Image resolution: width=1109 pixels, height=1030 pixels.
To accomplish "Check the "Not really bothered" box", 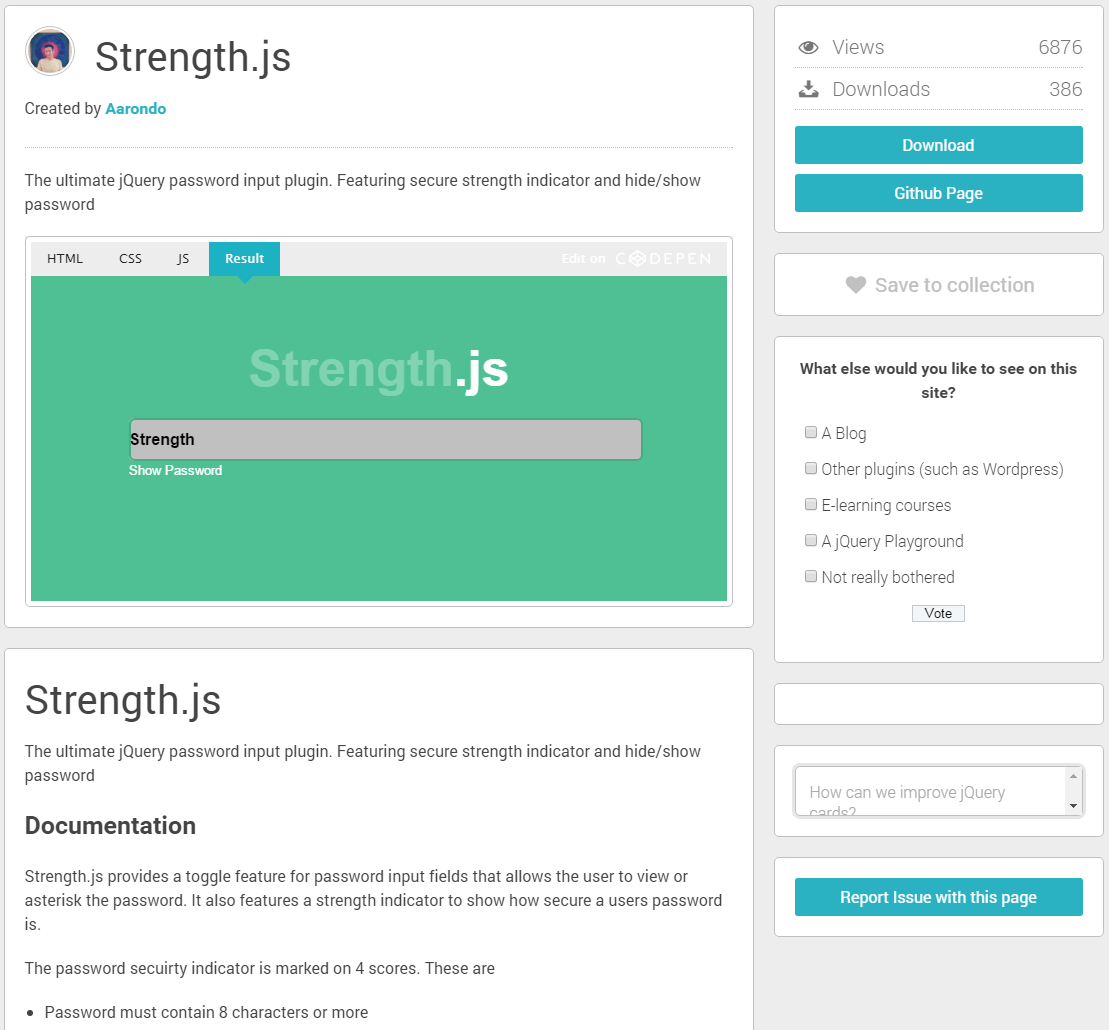I will click(x=811, y=577).
